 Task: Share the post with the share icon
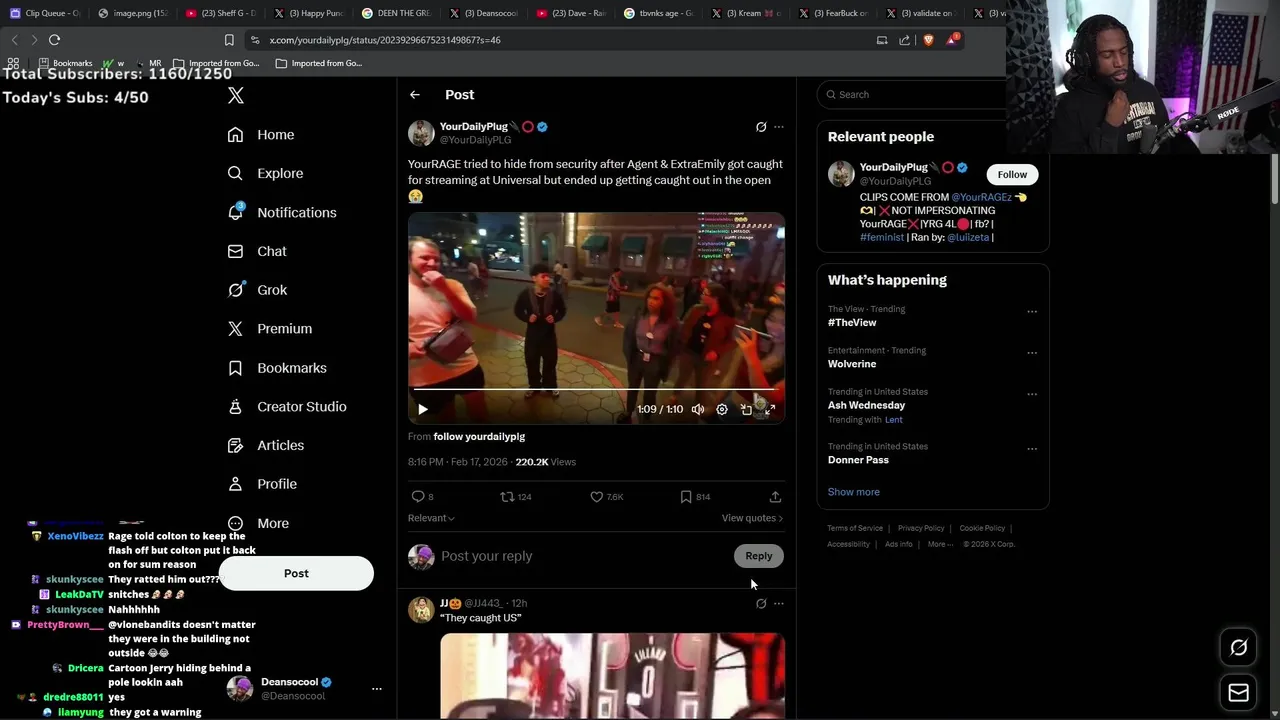click(775, 497)
